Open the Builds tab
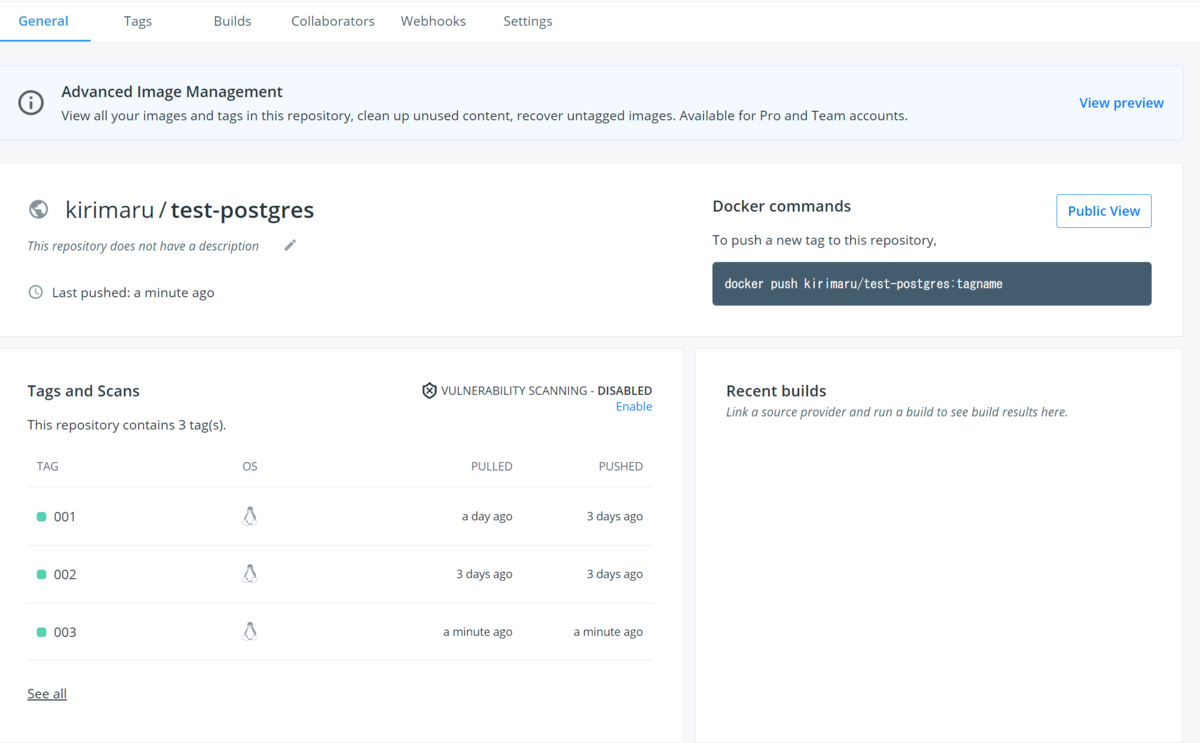 pos(232,21)
